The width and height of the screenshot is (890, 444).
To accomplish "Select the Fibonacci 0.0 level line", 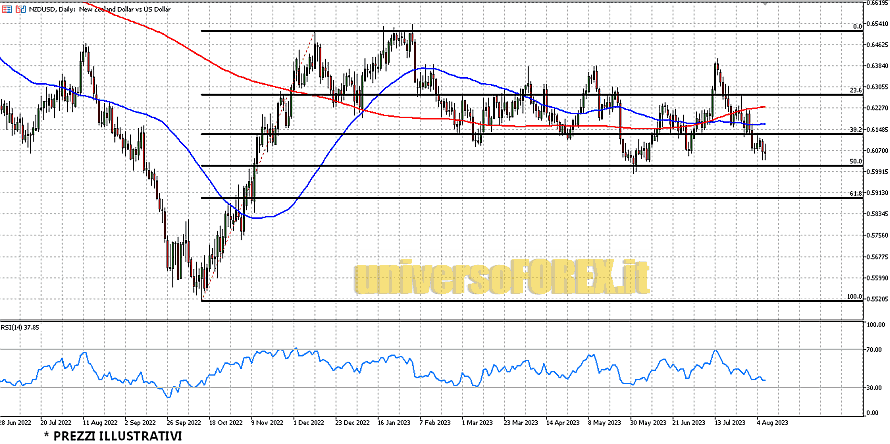I will (500, 31).
